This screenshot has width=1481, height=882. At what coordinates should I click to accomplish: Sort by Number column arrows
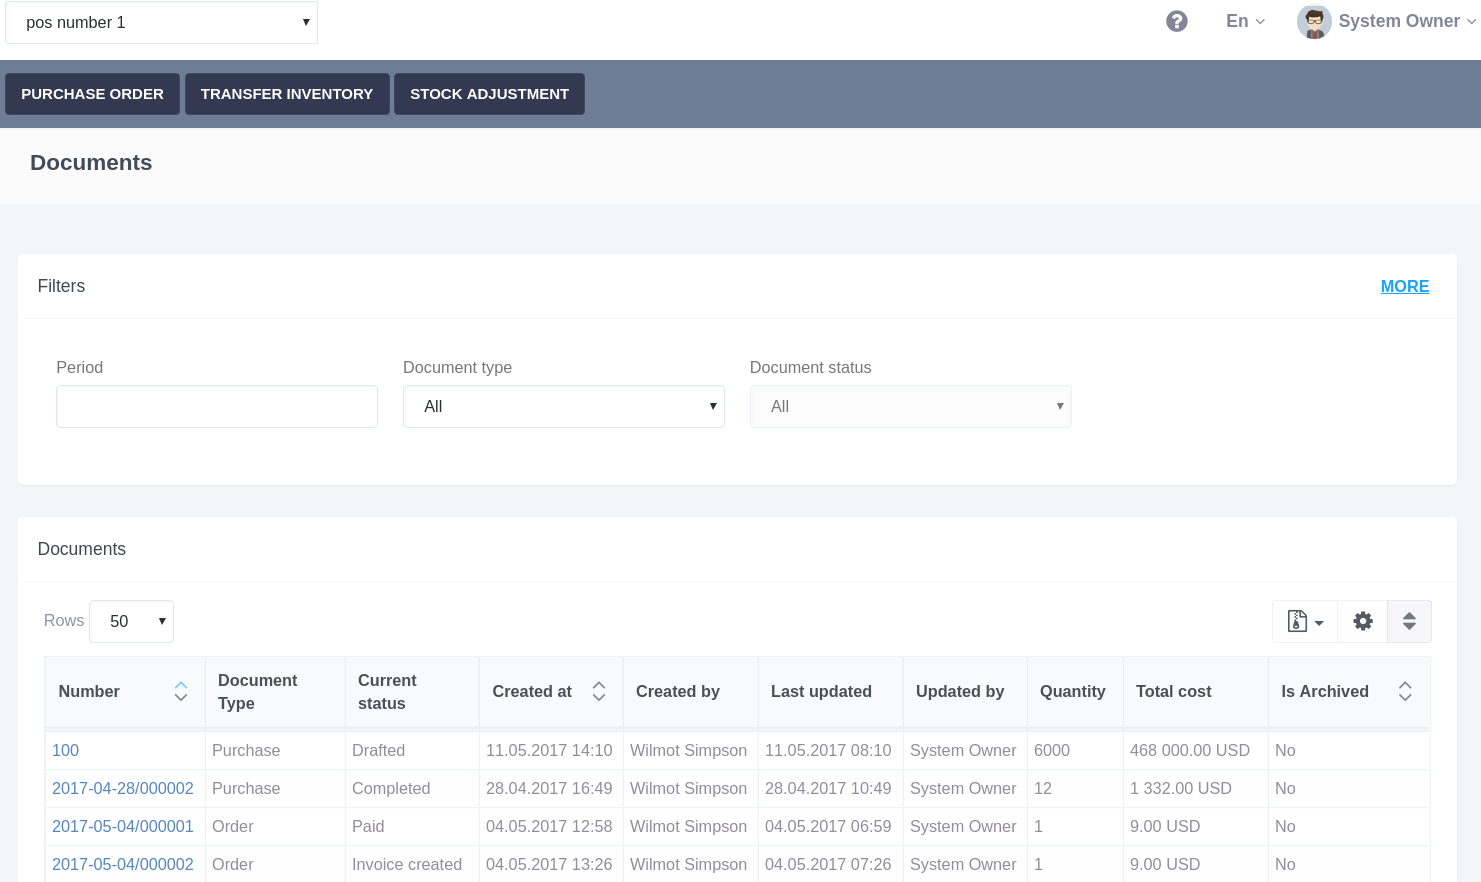point(181,691)
